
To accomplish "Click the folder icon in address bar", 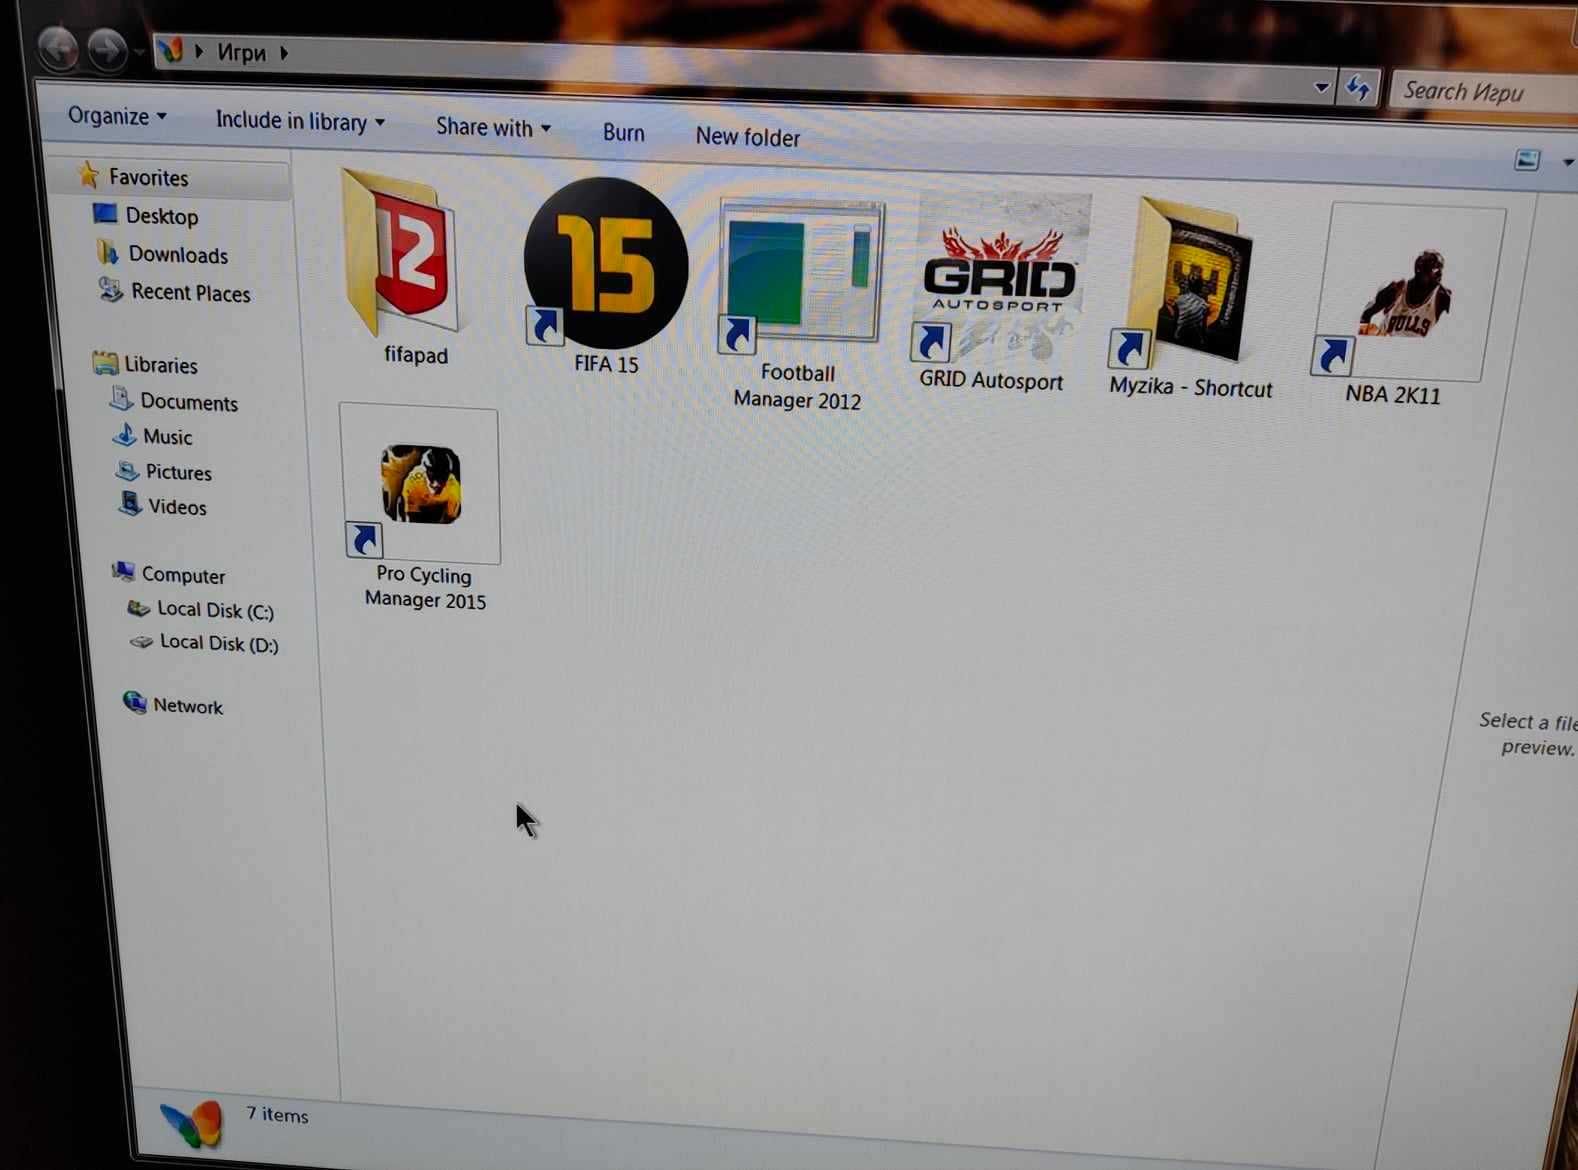I will (170, 49).
